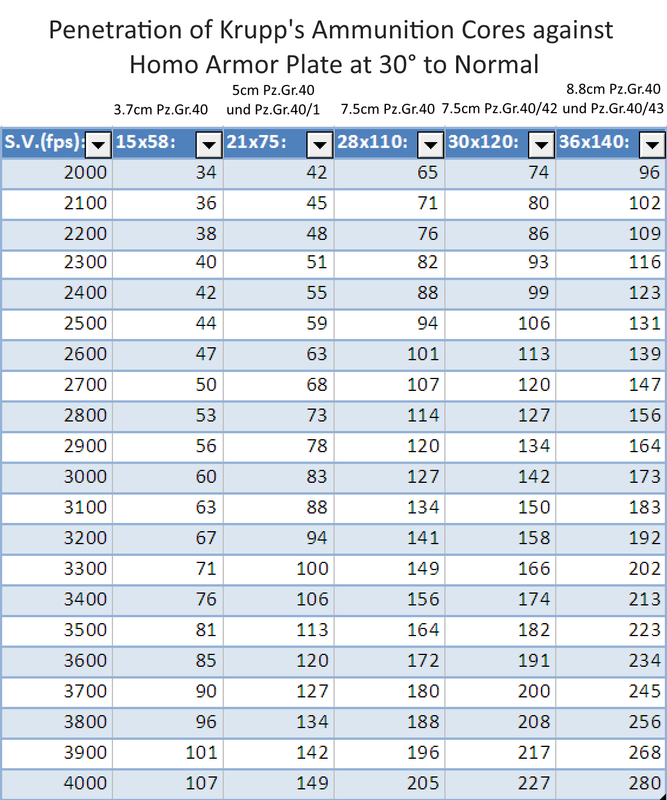Image resolution: width=667 pixels, height=800 pixels.
Task: Open the 30x120 column filter dropdown
Action: (x=541, y=145)
